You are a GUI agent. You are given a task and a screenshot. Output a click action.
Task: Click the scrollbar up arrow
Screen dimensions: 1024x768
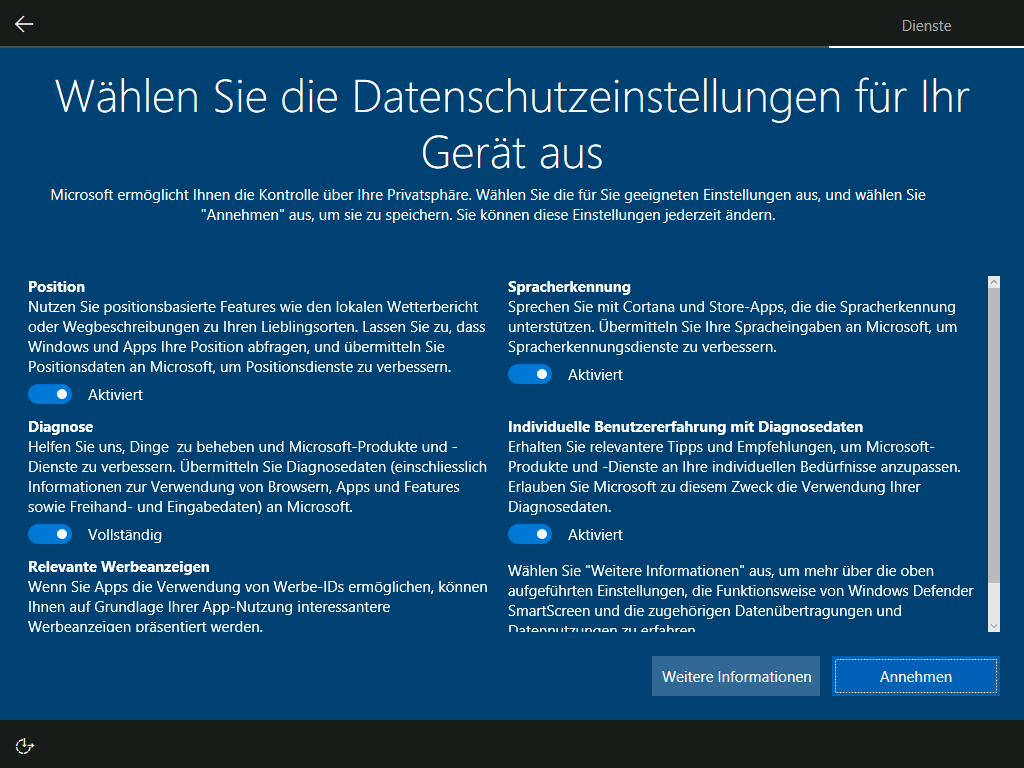pos(993,281)
